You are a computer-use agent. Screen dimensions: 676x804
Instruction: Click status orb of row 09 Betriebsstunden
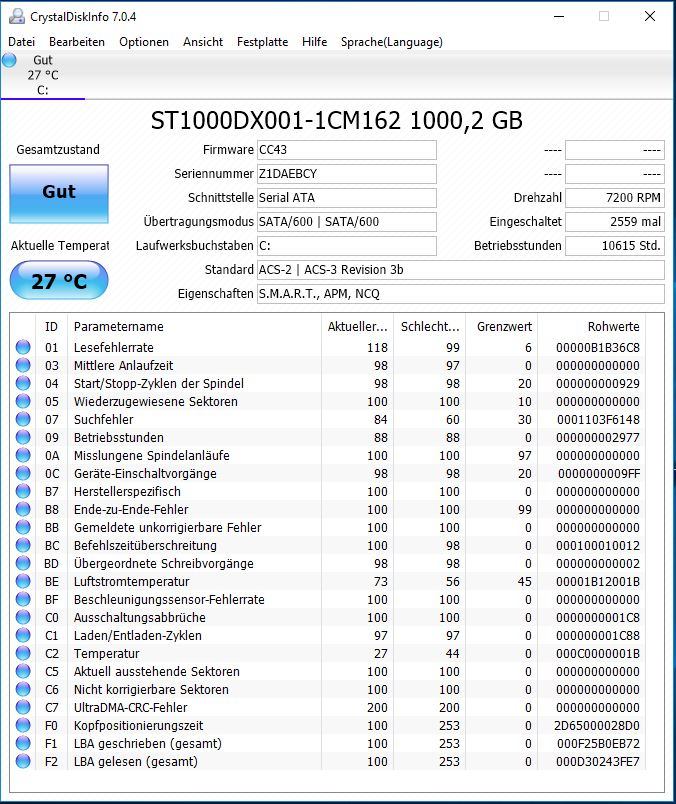(x=23, y=437)
